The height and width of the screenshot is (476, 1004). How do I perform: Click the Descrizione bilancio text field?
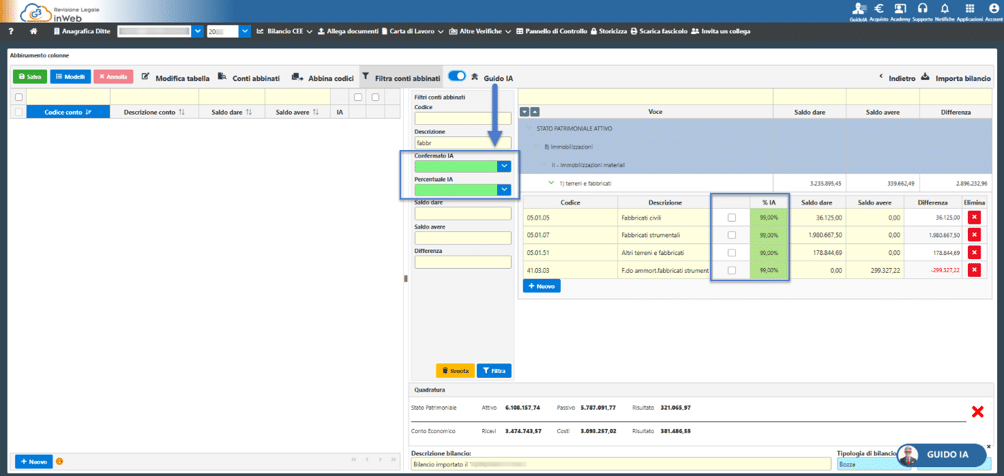click(620, 464)
